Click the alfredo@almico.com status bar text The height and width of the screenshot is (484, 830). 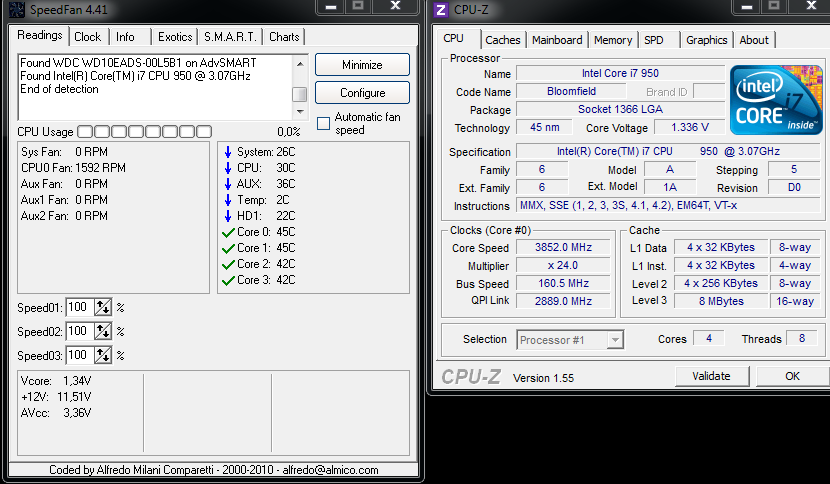tap(330, 470)
